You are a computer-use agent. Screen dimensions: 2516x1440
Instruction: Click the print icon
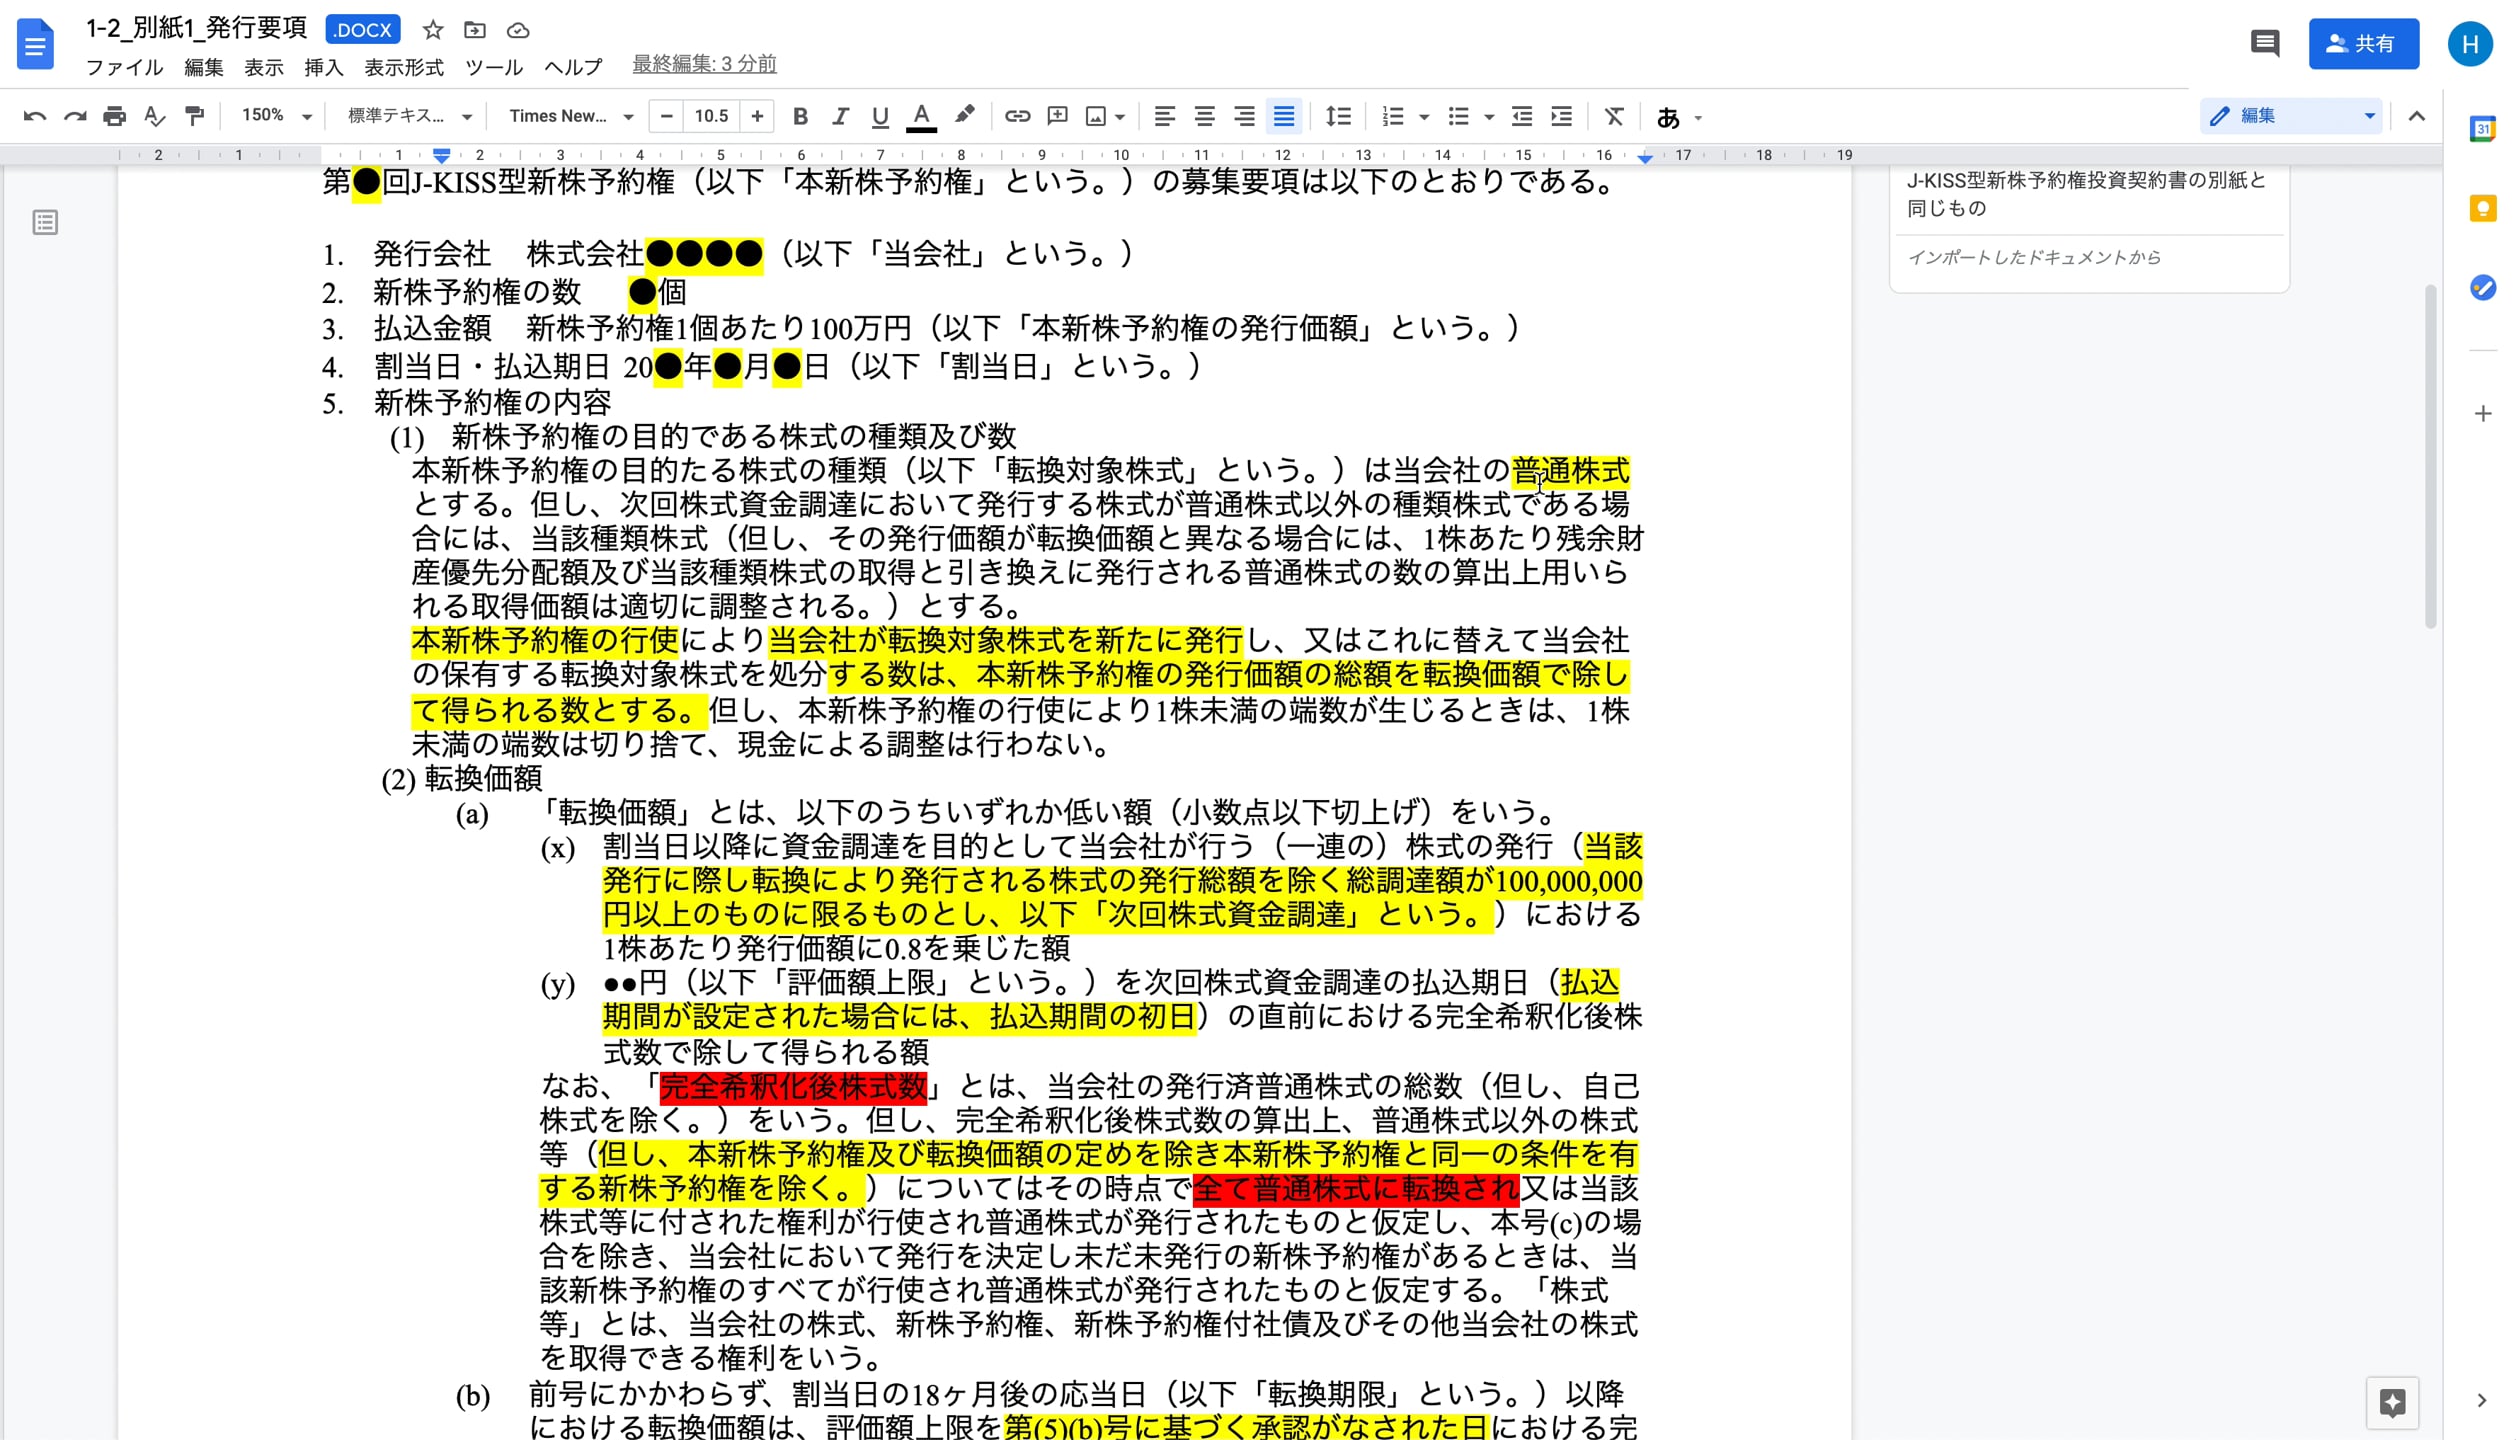click(x=114, y=116)
